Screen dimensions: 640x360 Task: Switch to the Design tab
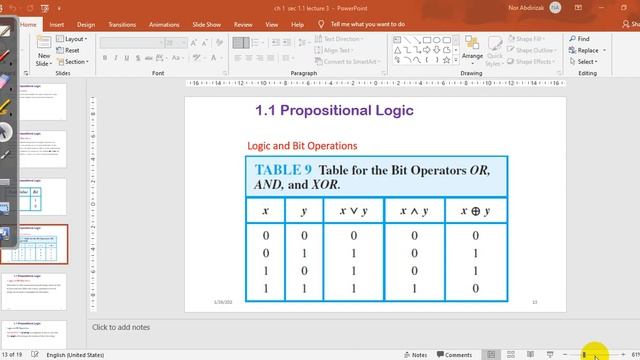coord(86,24)
